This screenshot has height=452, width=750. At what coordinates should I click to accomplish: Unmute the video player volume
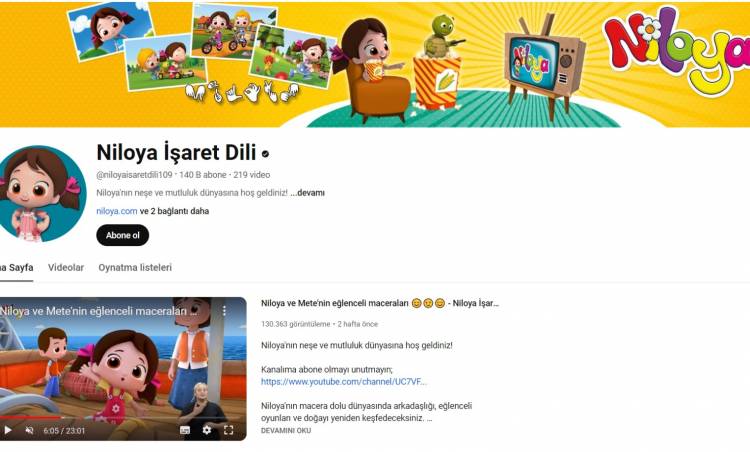(x=29, y=430)
